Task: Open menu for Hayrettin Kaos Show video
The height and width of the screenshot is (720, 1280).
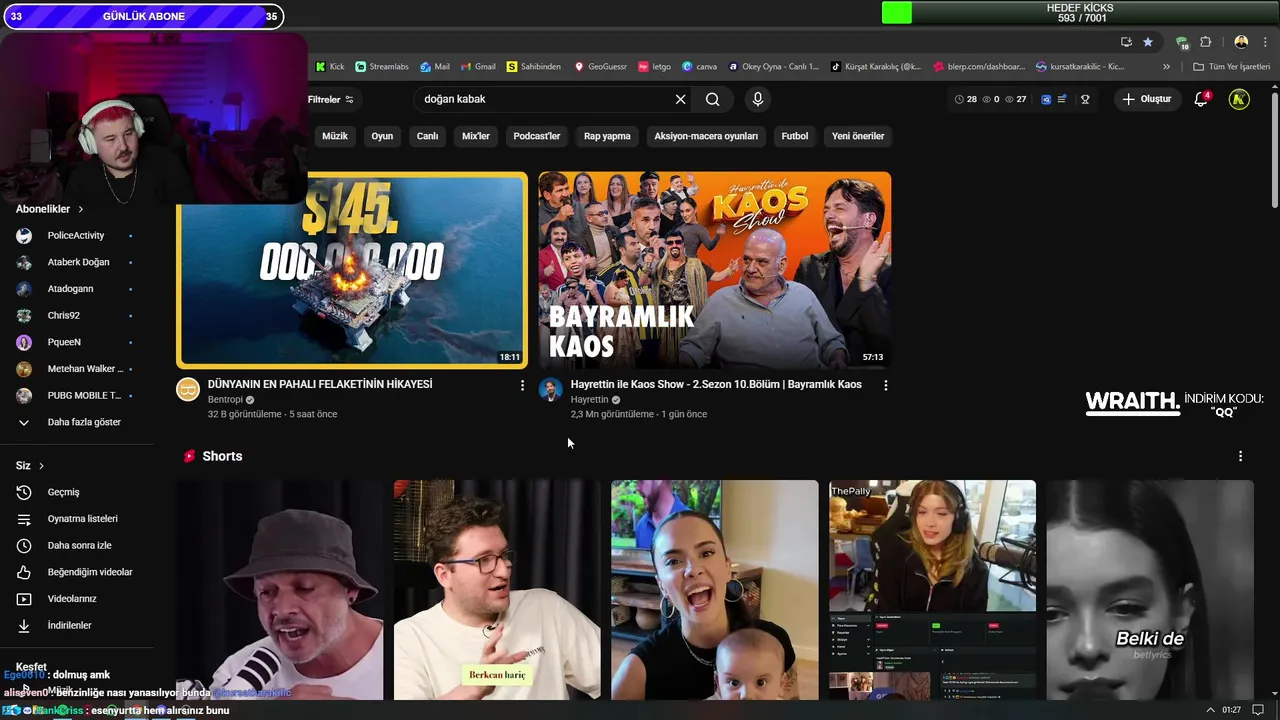Action: point(885,385)
